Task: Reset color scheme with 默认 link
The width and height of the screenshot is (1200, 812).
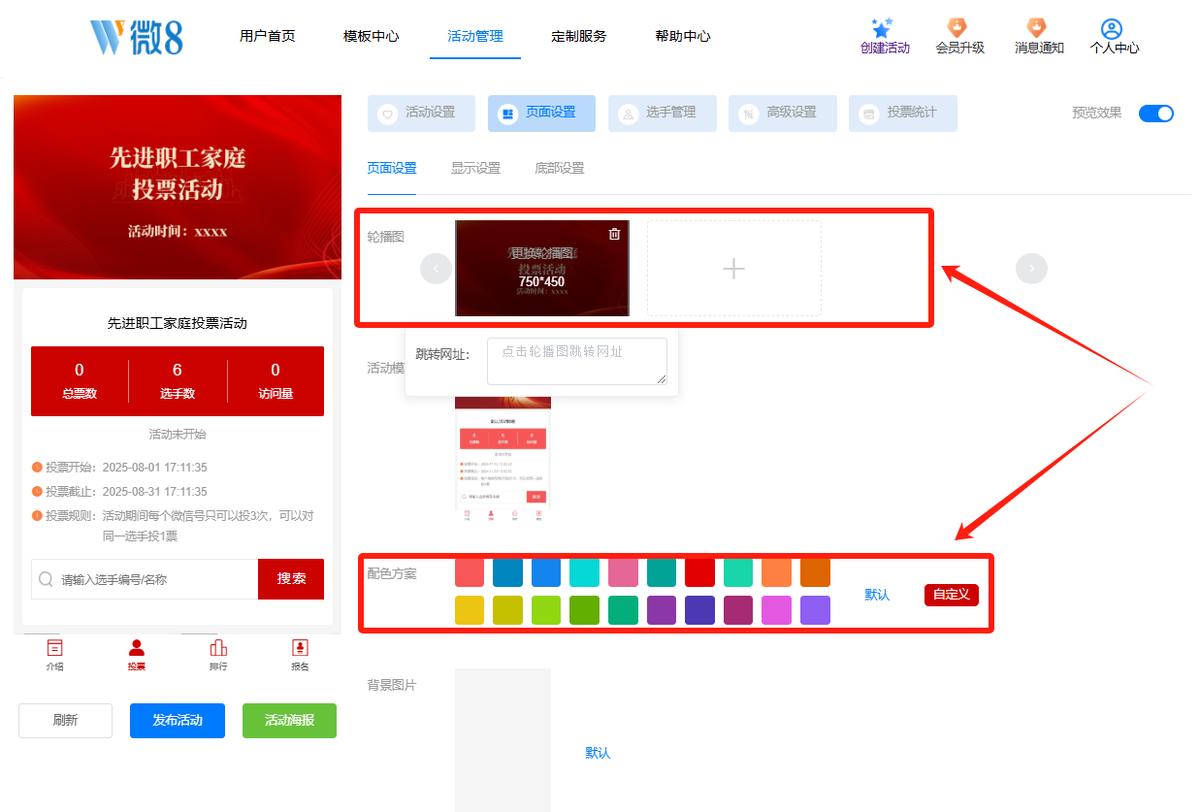Action: (877, 594)
